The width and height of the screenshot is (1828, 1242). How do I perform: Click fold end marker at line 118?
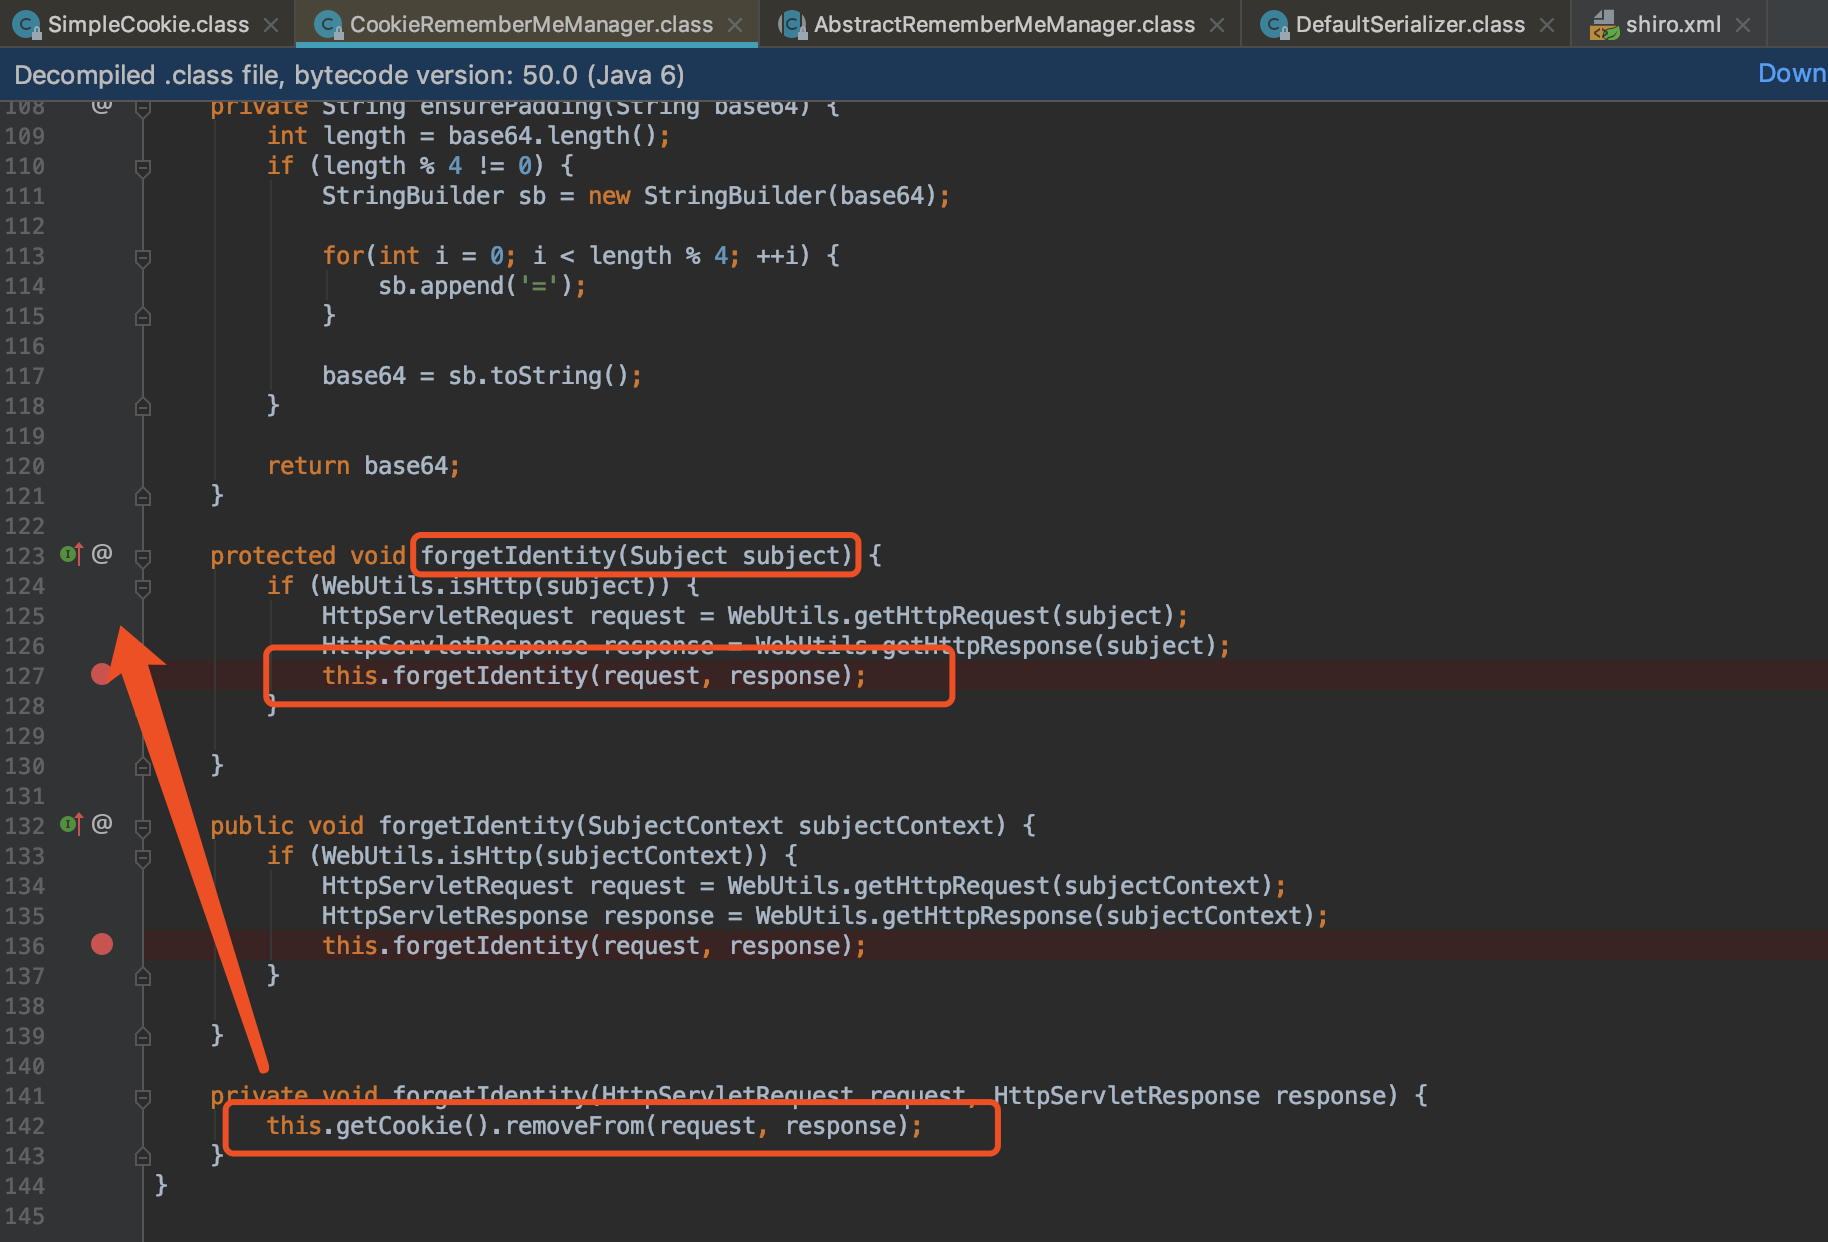pyautogui.click(x=143, y=407)
